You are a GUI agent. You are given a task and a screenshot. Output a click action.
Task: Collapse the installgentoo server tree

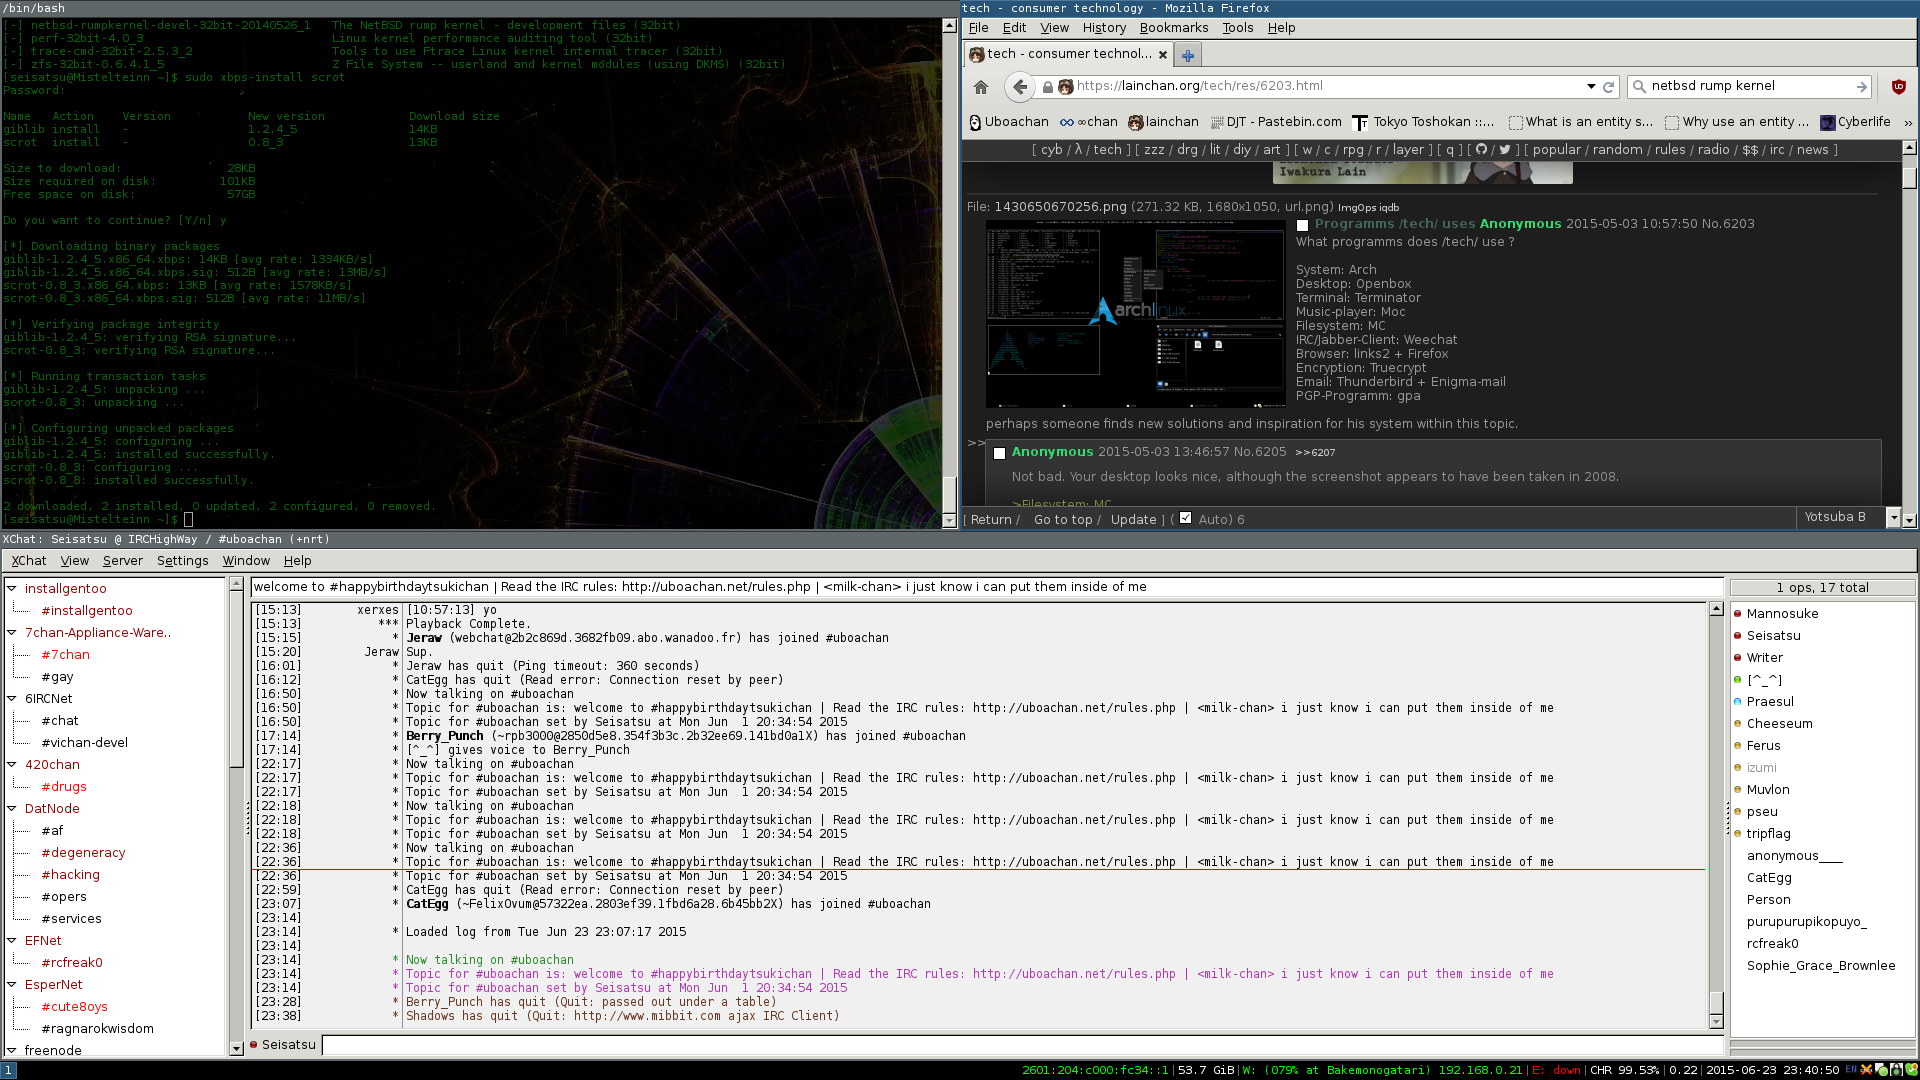[12, 589]
